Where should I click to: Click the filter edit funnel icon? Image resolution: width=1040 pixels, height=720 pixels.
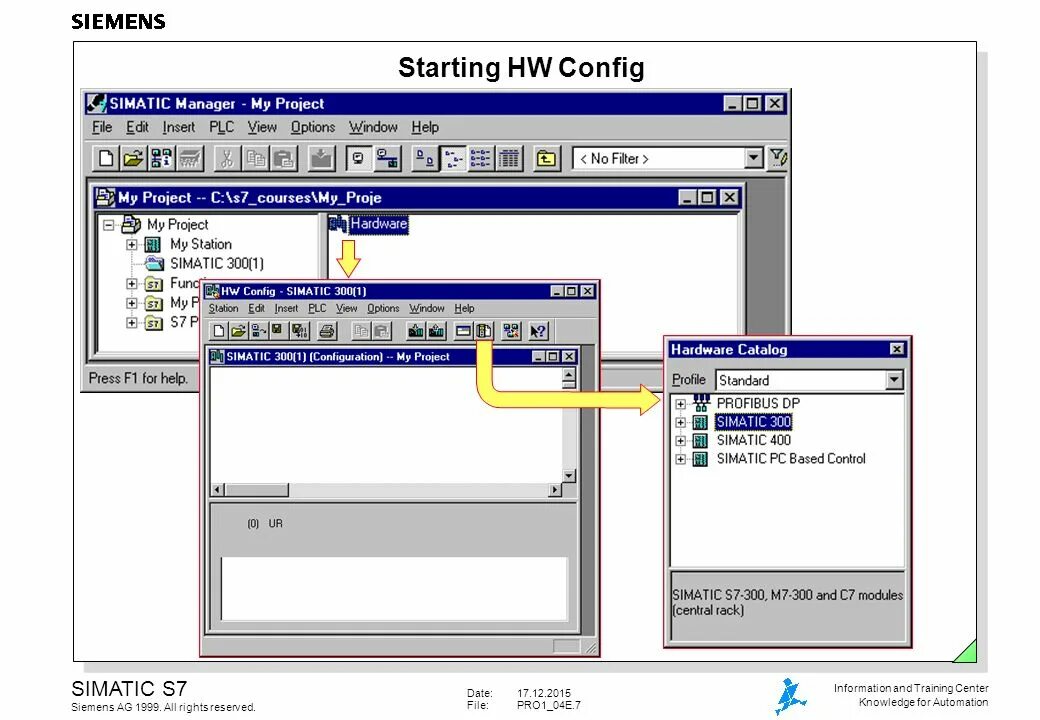click(777, 158)
